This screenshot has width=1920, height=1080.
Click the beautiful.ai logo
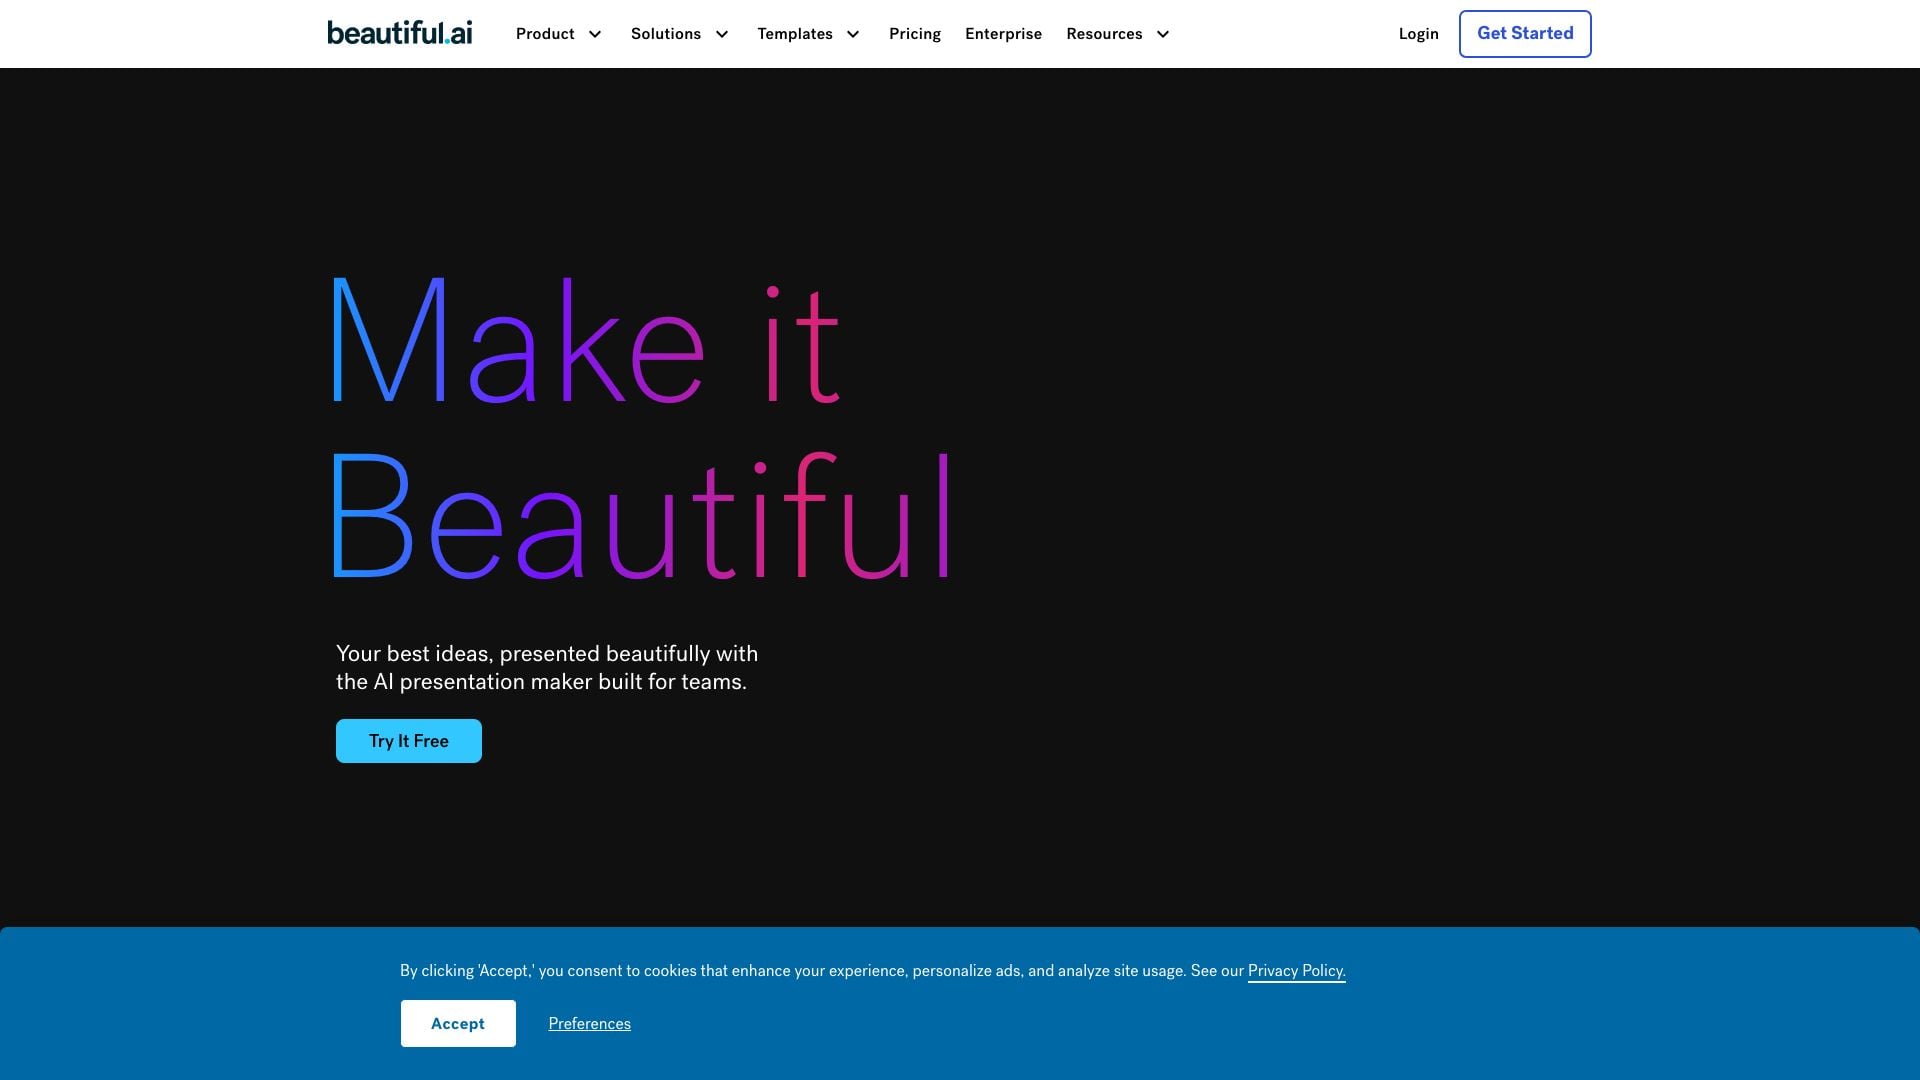coord(399,33)
